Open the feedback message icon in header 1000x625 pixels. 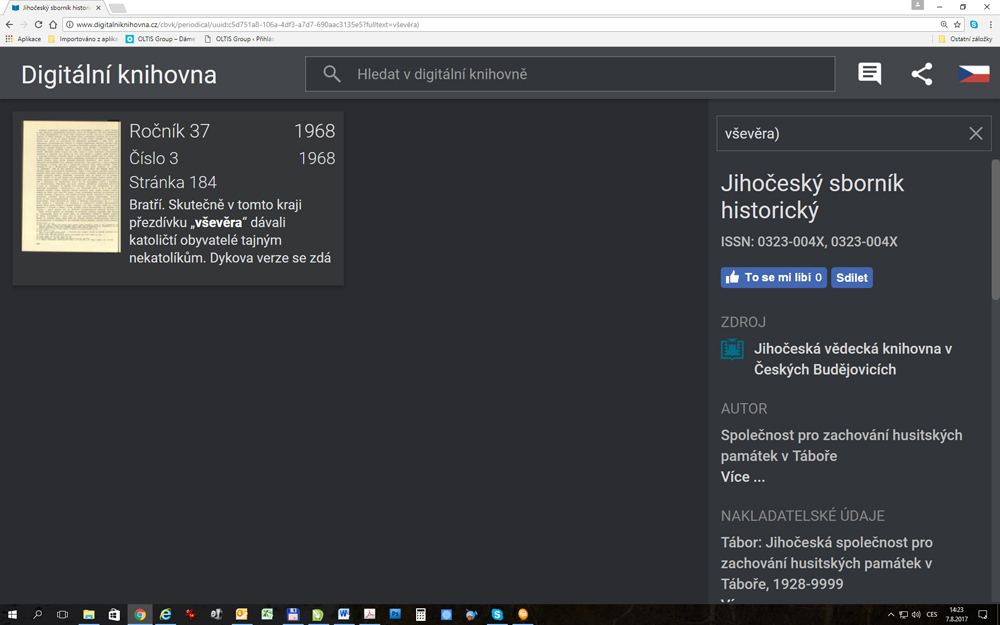click(x=869, y=74)
